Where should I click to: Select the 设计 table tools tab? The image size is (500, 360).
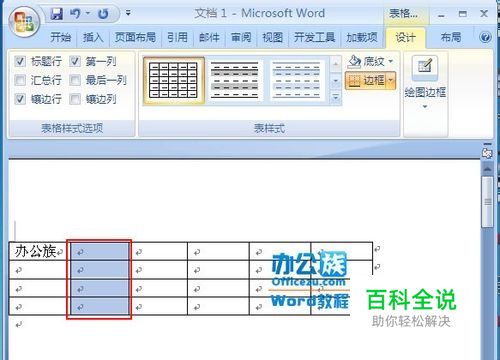click(x=405, y=38)
